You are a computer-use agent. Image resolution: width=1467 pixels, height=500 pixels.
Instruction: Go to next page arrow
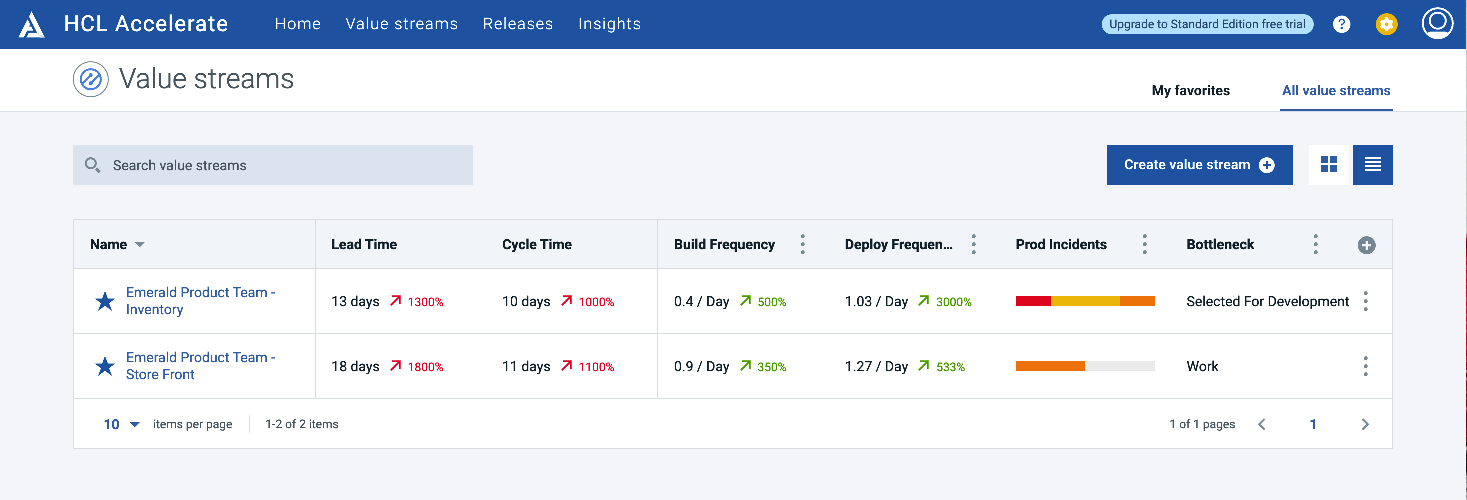[x=1365, y=424]
